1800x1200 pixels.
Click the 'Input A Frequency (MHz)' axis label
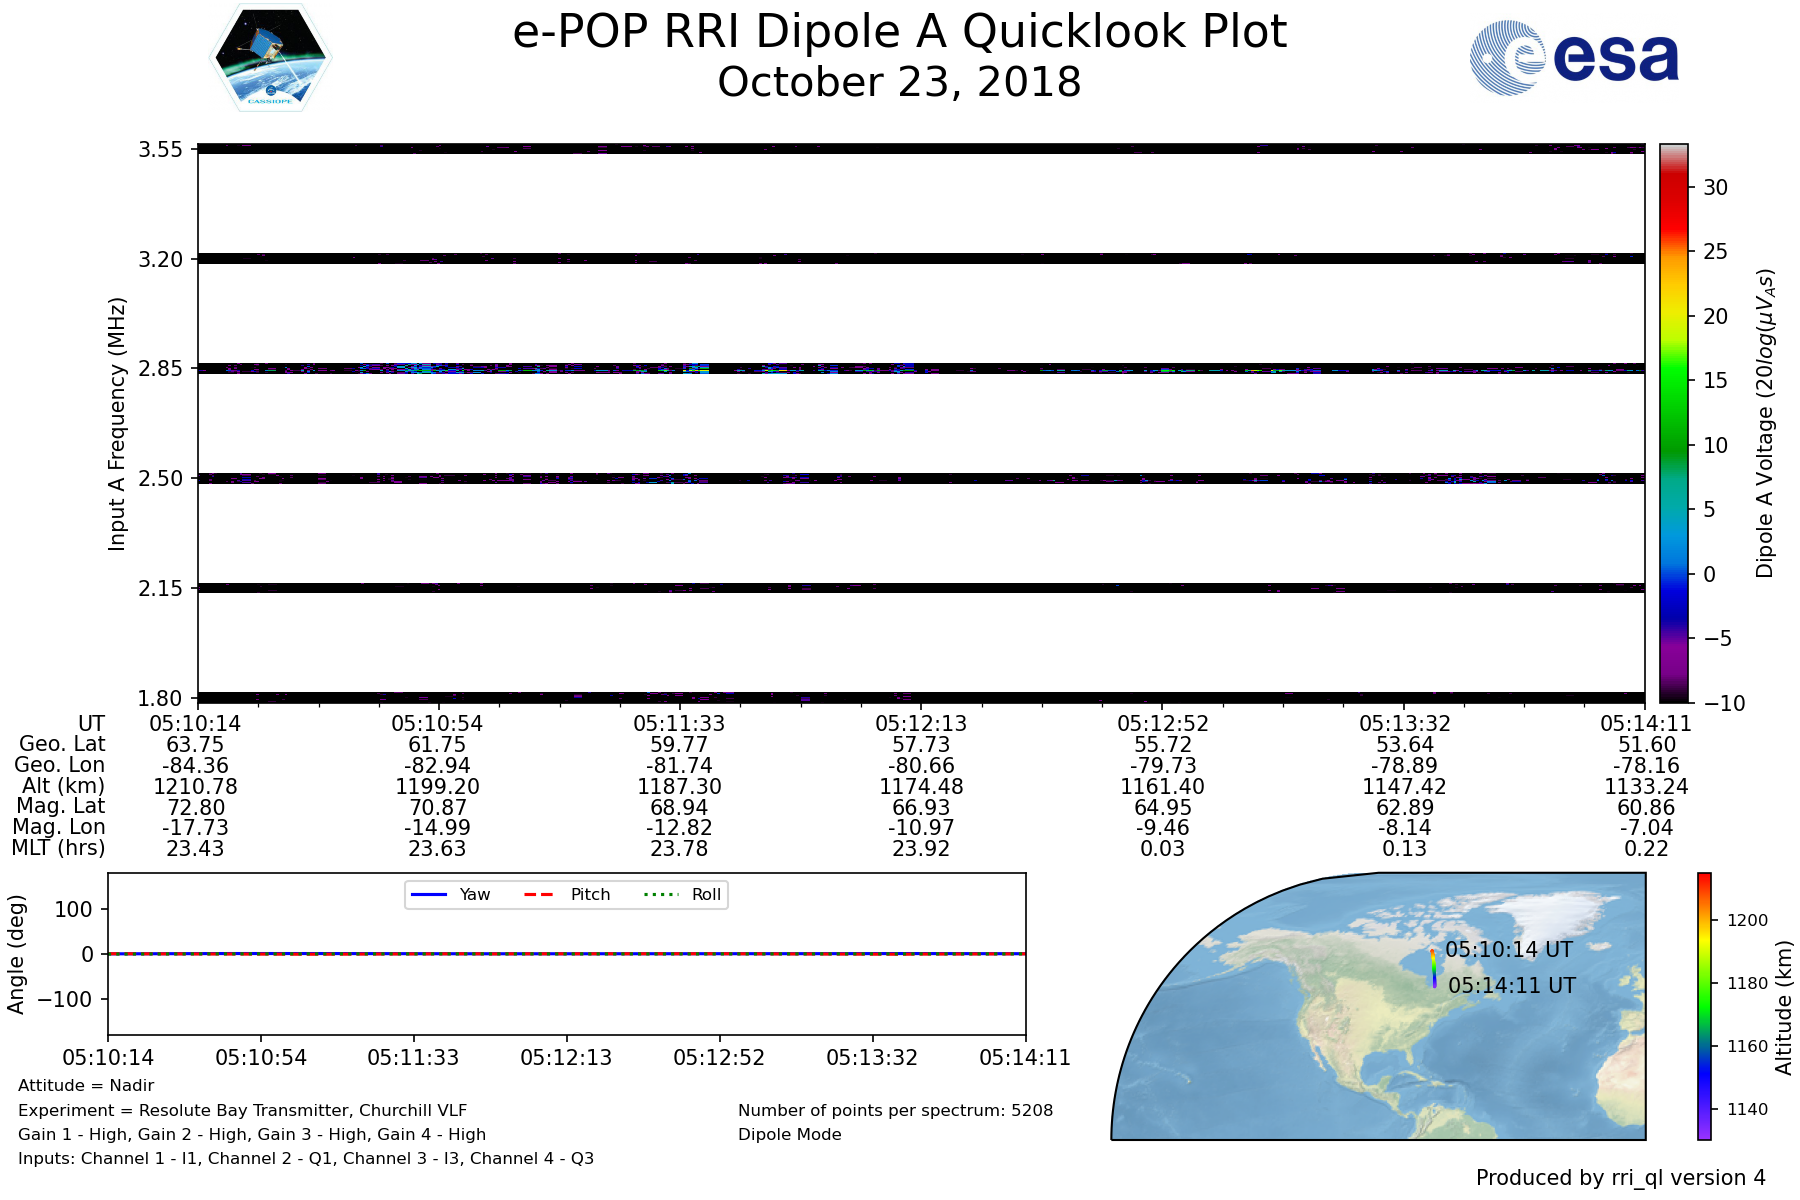click(x=117, y=423)
